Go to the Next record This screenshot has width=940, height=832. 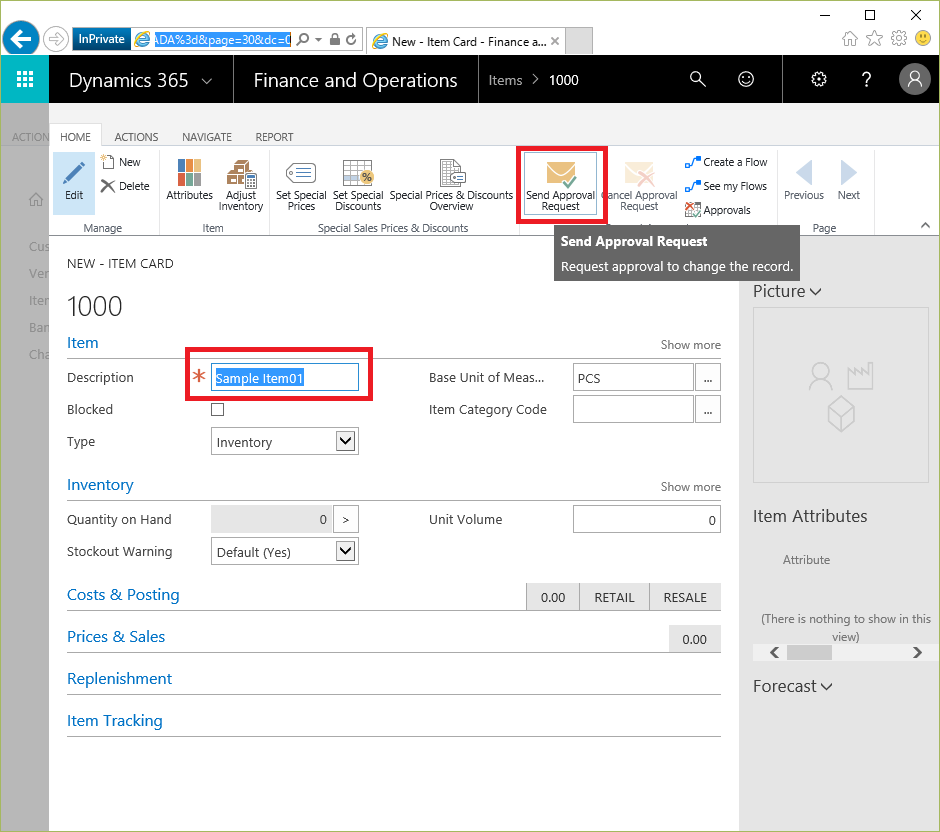coord(849,180)
